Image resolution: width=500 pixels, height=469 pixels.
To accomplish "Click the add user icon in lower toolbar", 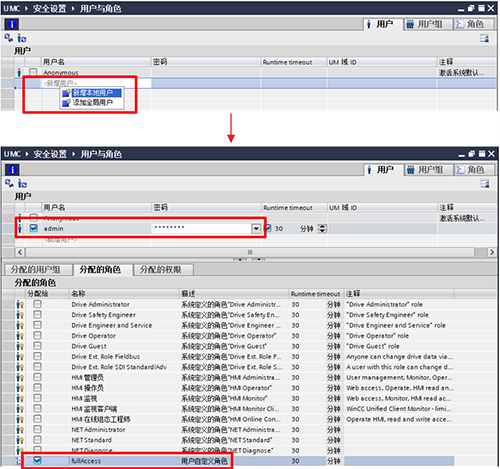I will point(22,184).
